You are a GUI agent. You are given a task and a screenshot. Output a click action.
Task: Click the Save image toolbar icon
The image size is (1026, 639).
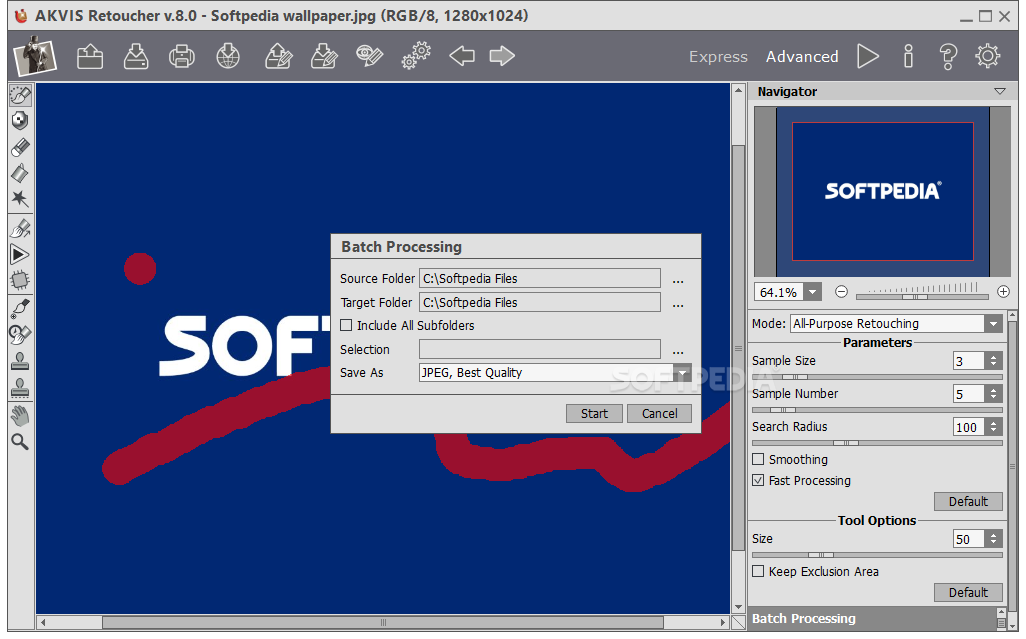point(135,56)
